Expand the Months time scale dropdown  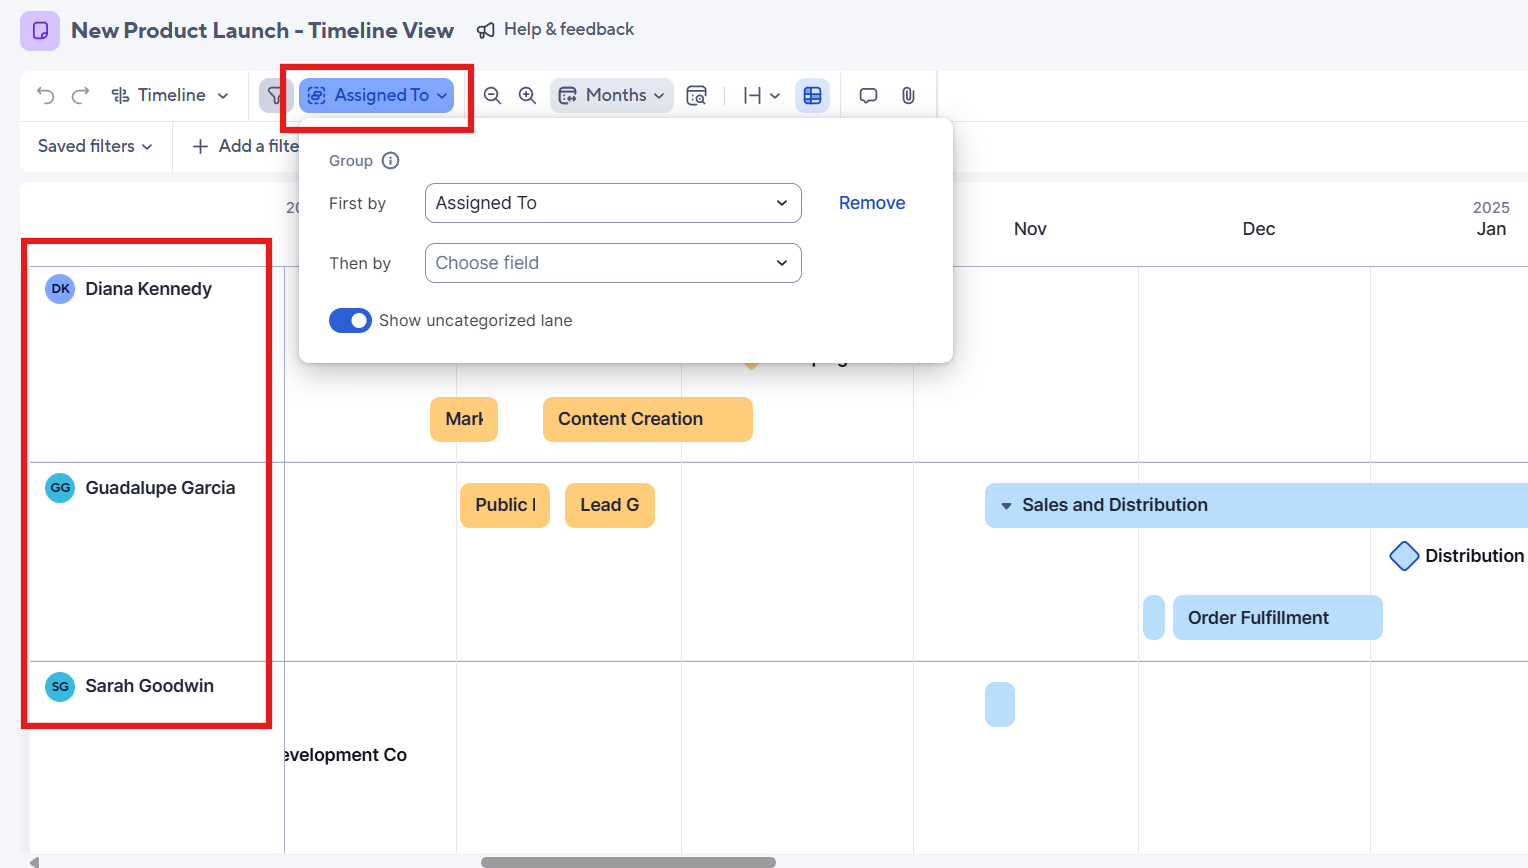(x=611, y=96)
